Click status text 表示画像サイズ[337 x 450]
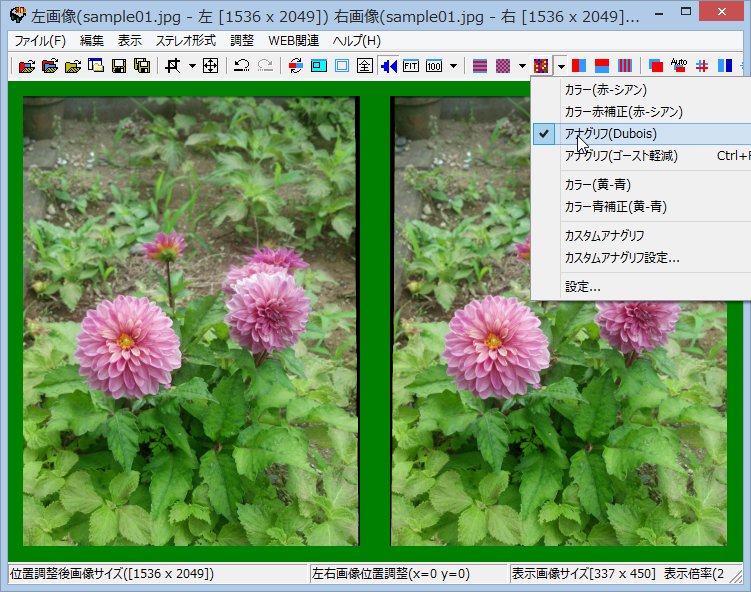The width and height of the screenshot is (751, 592). [x=583, y=573]
